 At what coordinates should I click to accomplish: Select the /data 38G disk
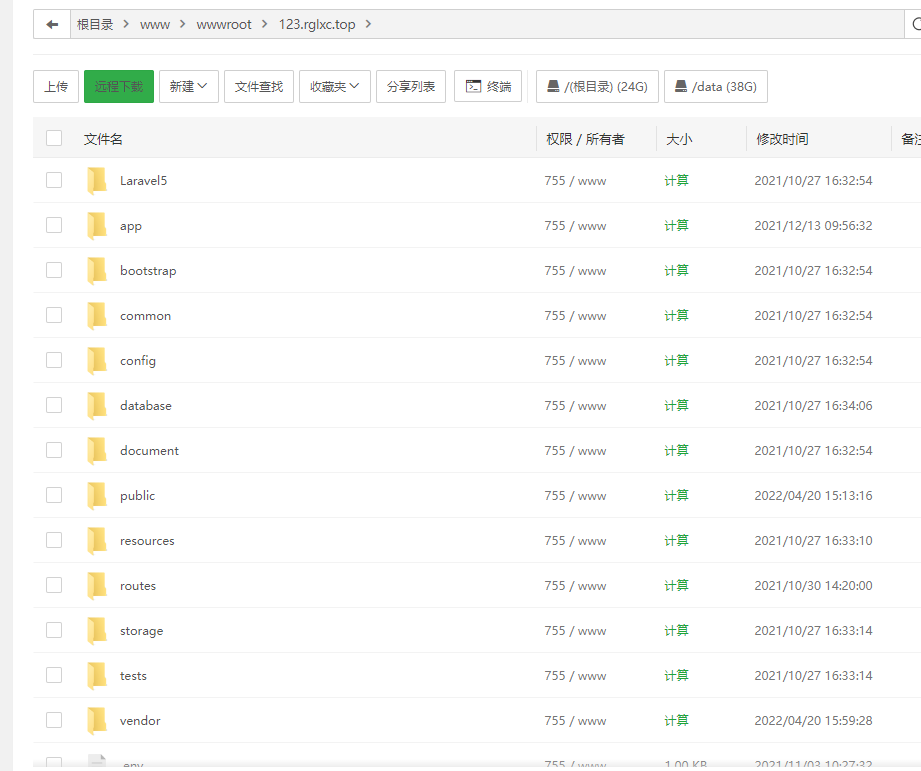pyautogui.click(x=715, y=87)
